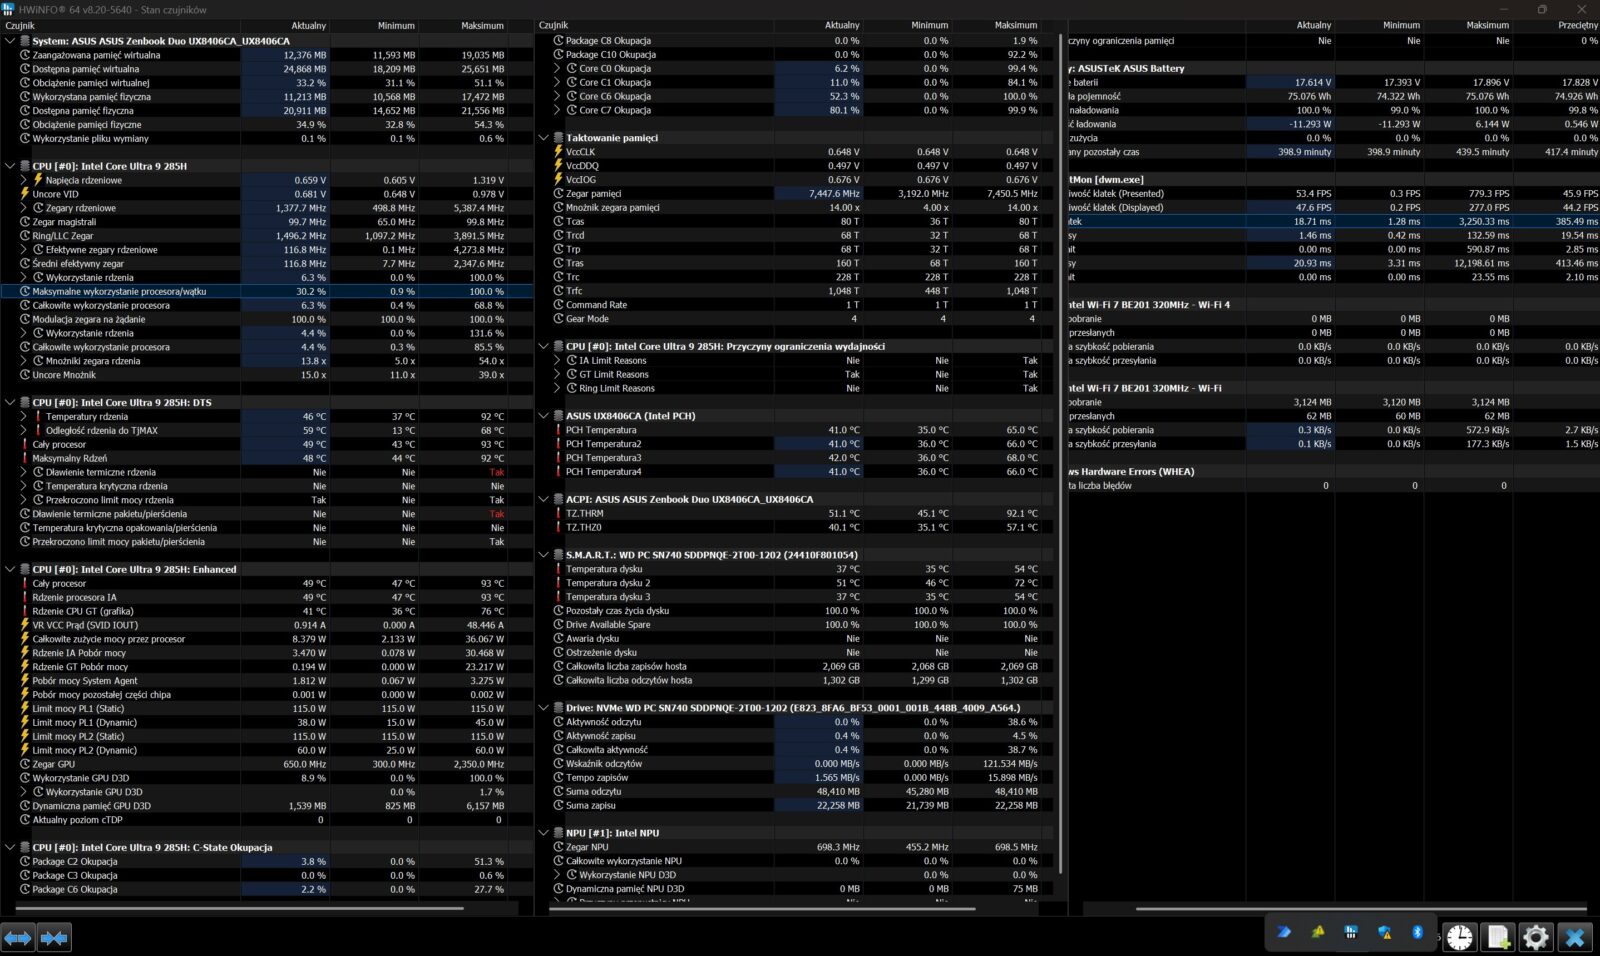Click the shrink columns inward-arrows button
Image resolution: width=1600 pixels, height=956 pixels.
click(54, 937)
